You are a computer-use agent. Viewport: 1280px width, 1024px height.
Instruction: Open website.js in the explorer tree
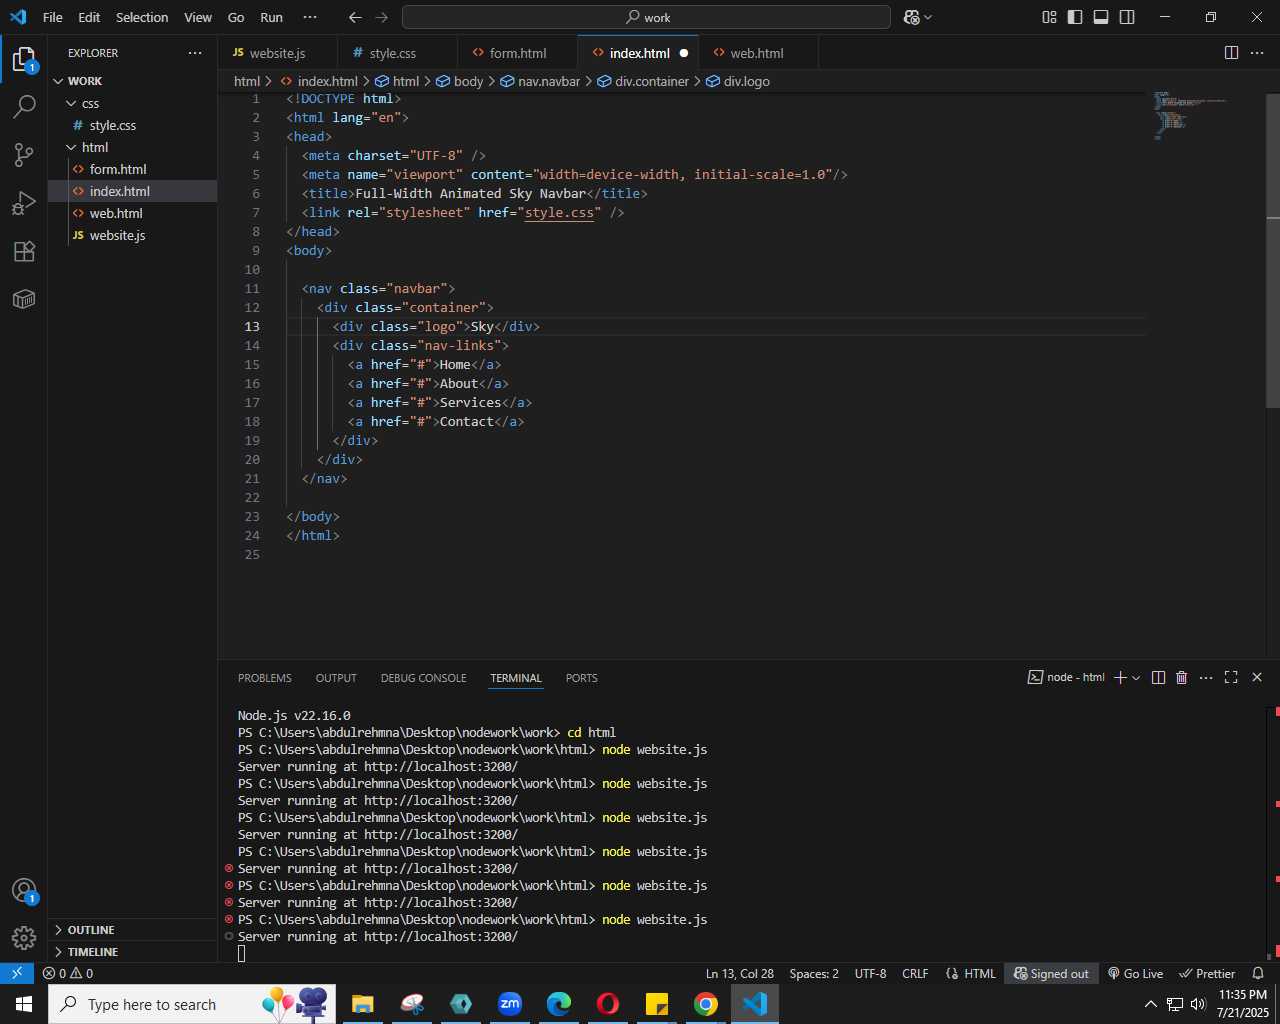132,235
